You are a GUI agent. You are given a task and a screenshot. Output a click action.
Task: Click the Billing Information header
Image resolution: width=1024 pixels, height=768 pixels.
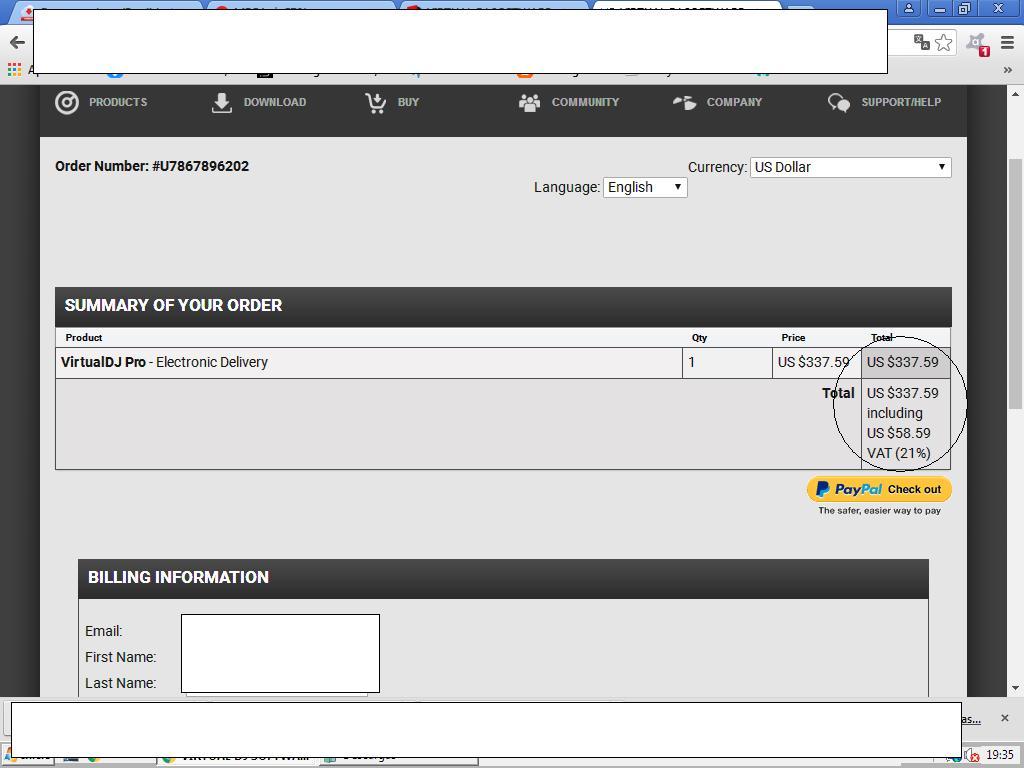point(503,578)
